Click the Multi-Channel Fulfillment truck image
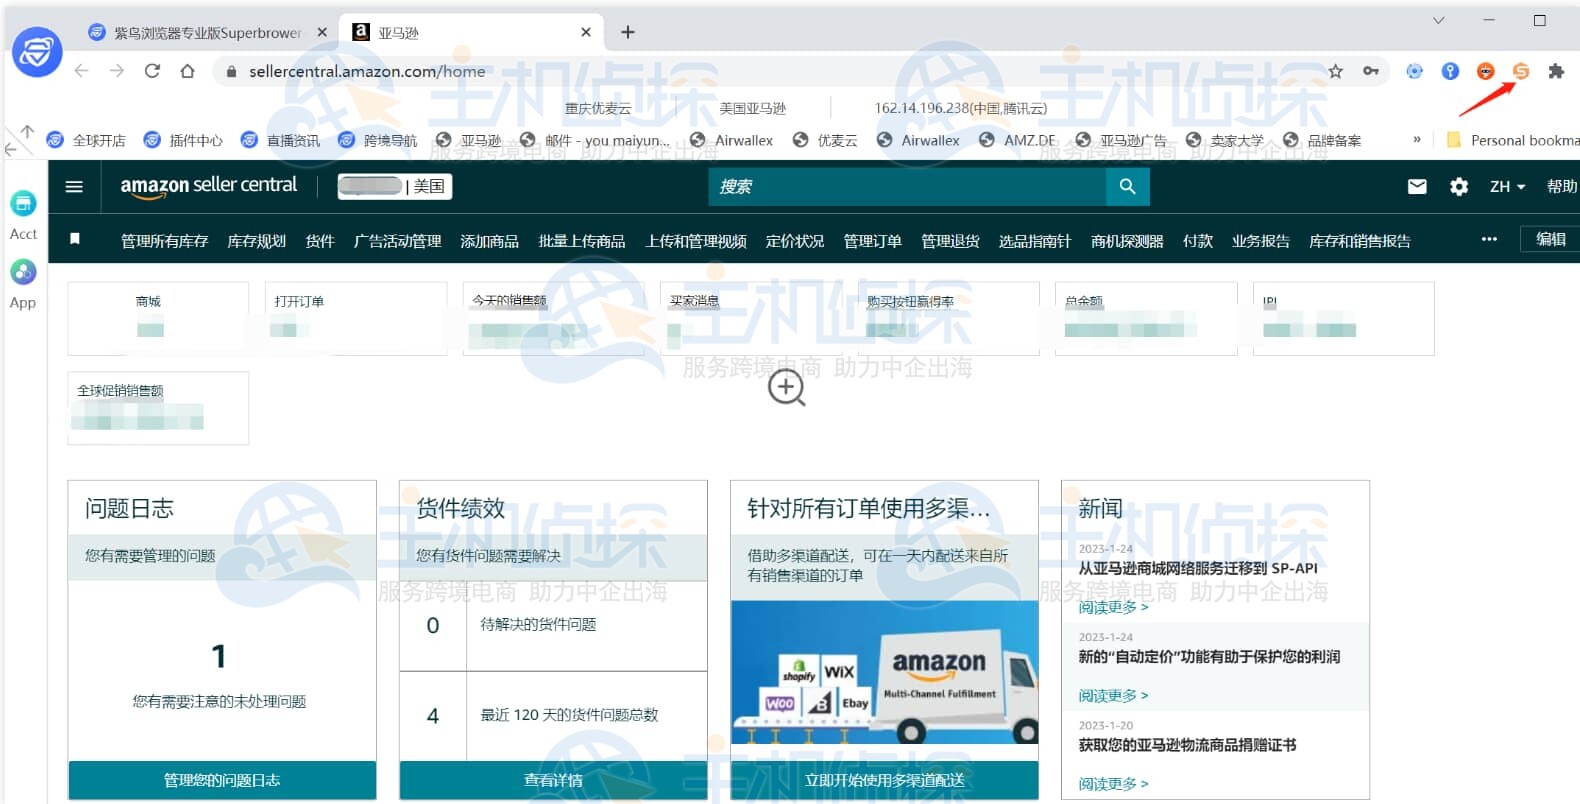The image size is (1580, 804). [884, 673]
